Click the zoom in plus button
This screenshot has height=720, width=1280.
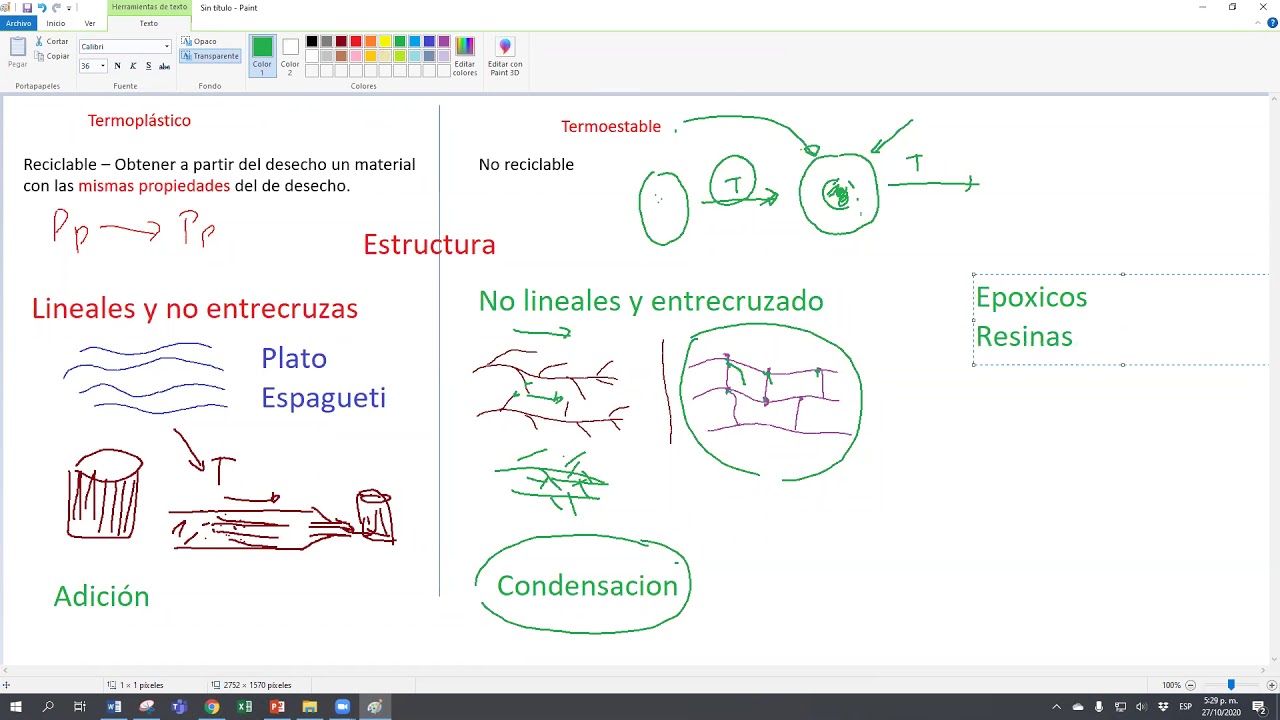pos(1271,685)
